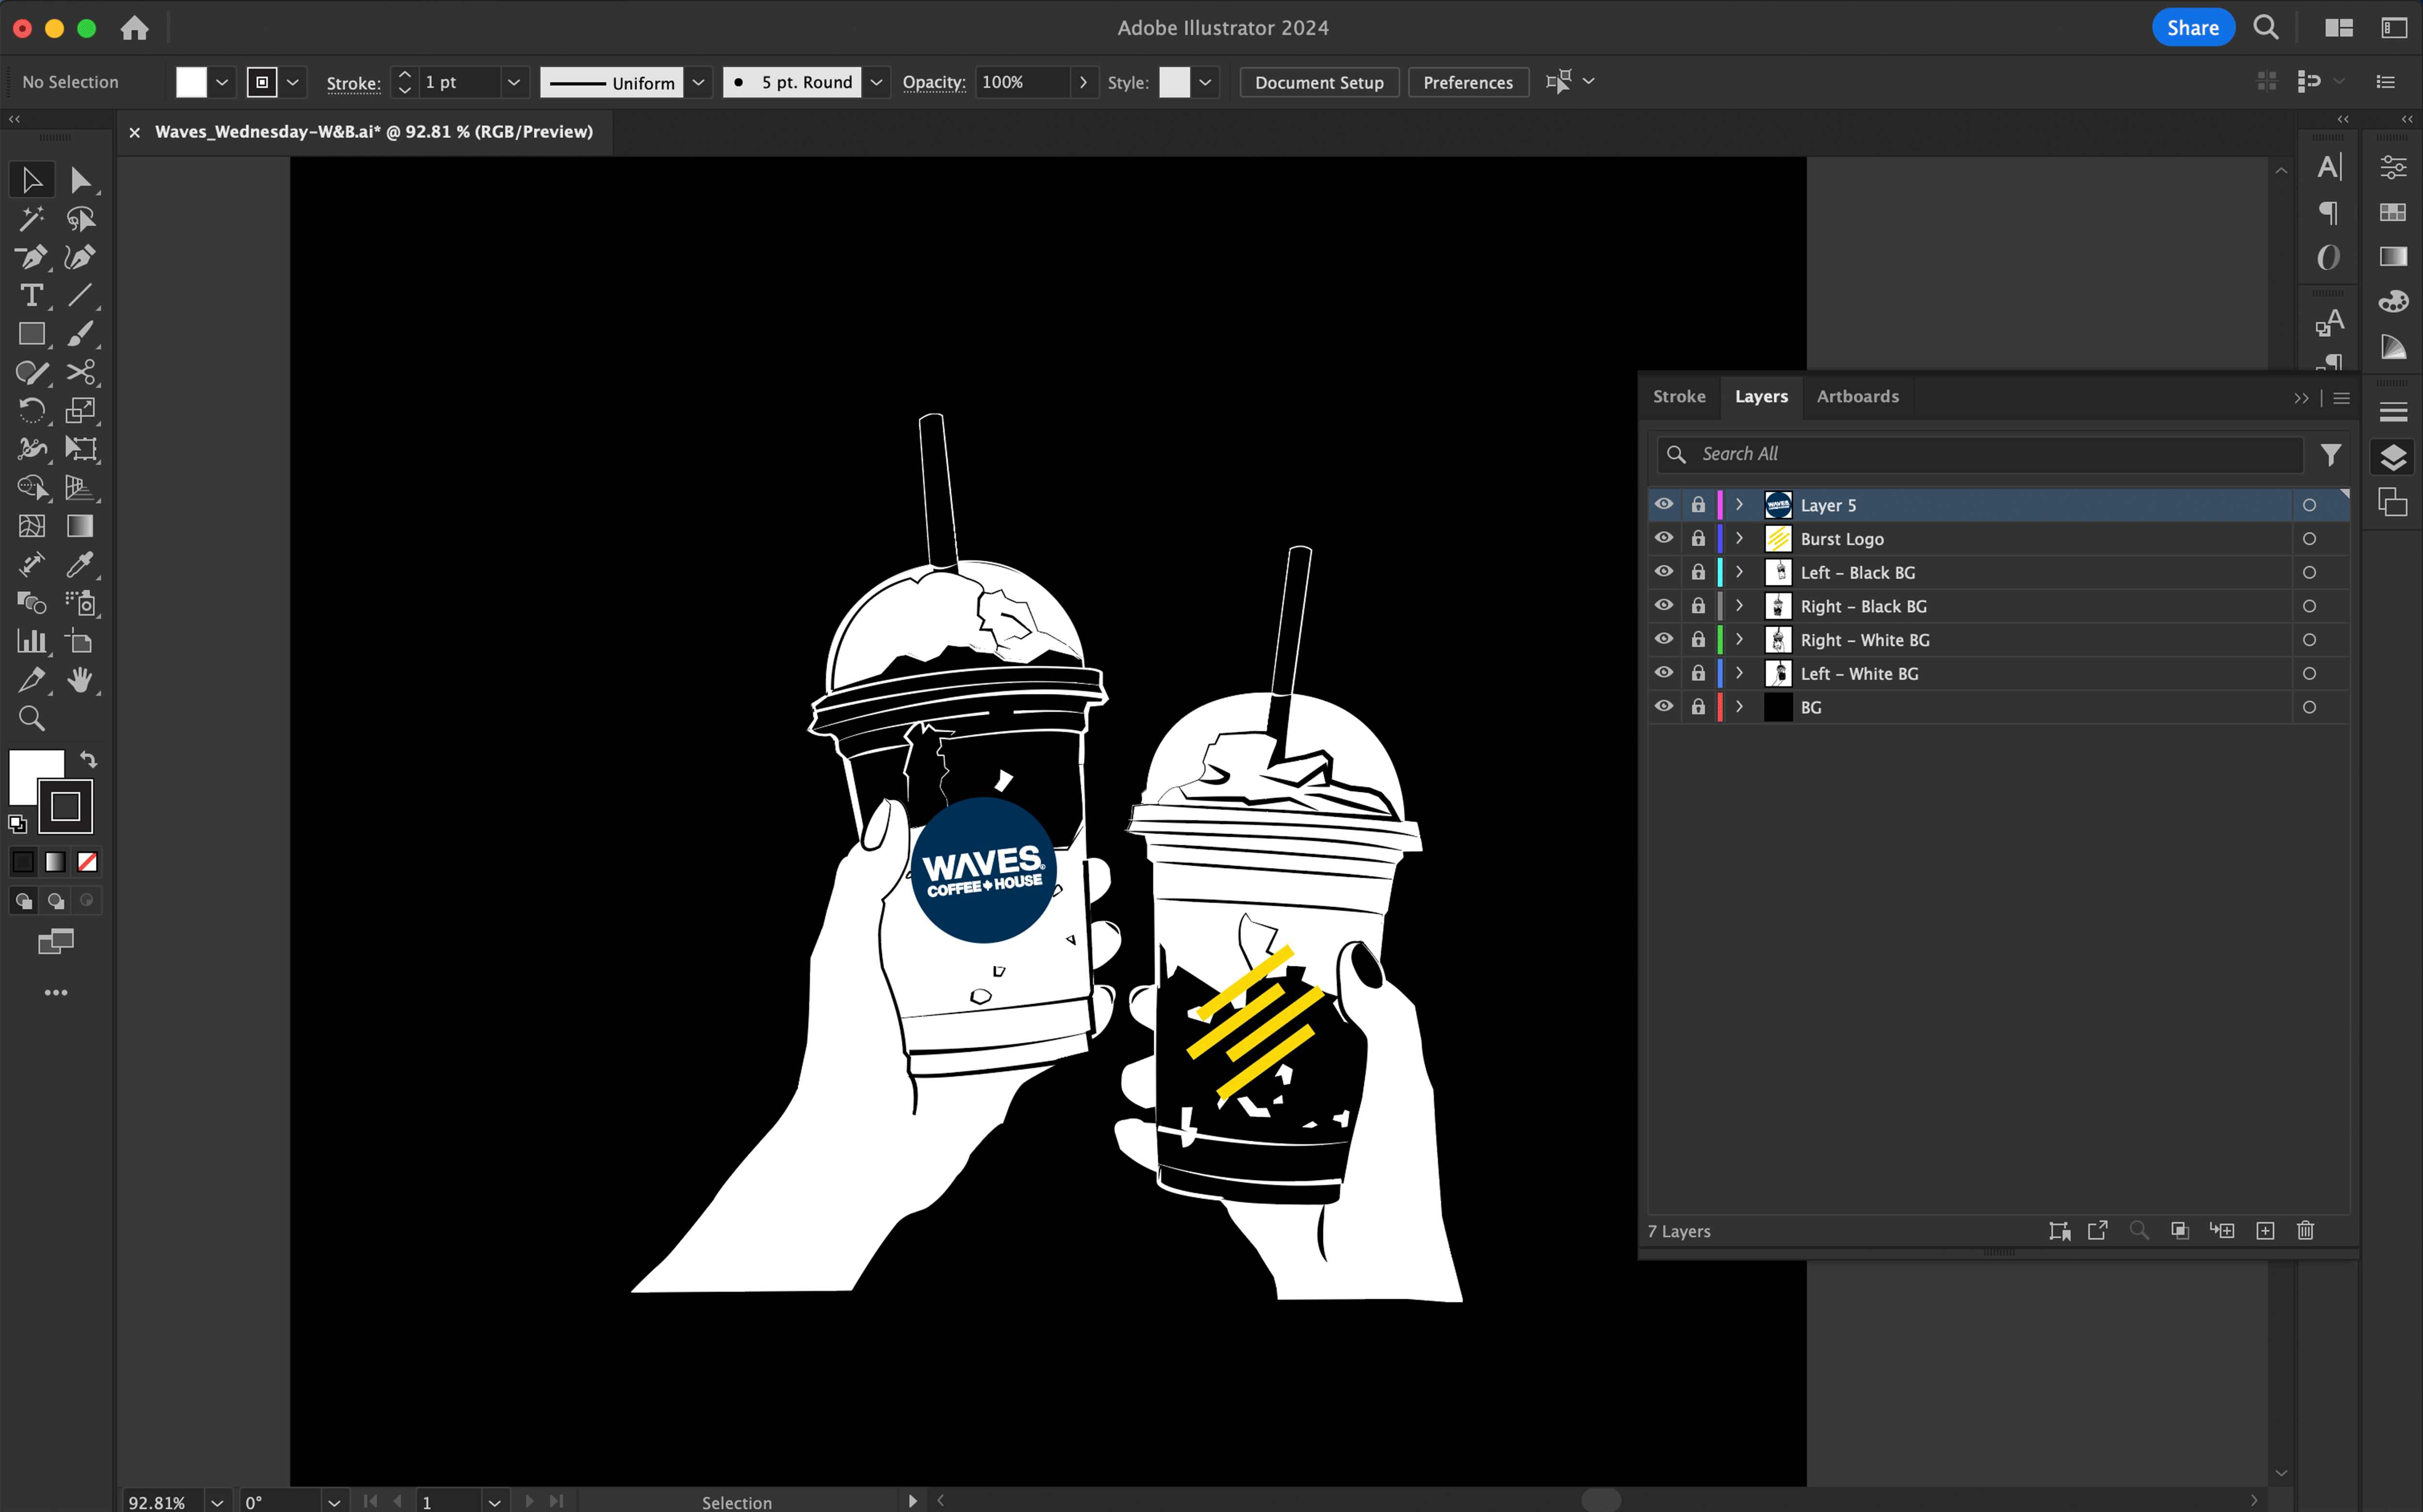
Task: Click the Opacity percentage input field
Action: tap(1019, 82)
